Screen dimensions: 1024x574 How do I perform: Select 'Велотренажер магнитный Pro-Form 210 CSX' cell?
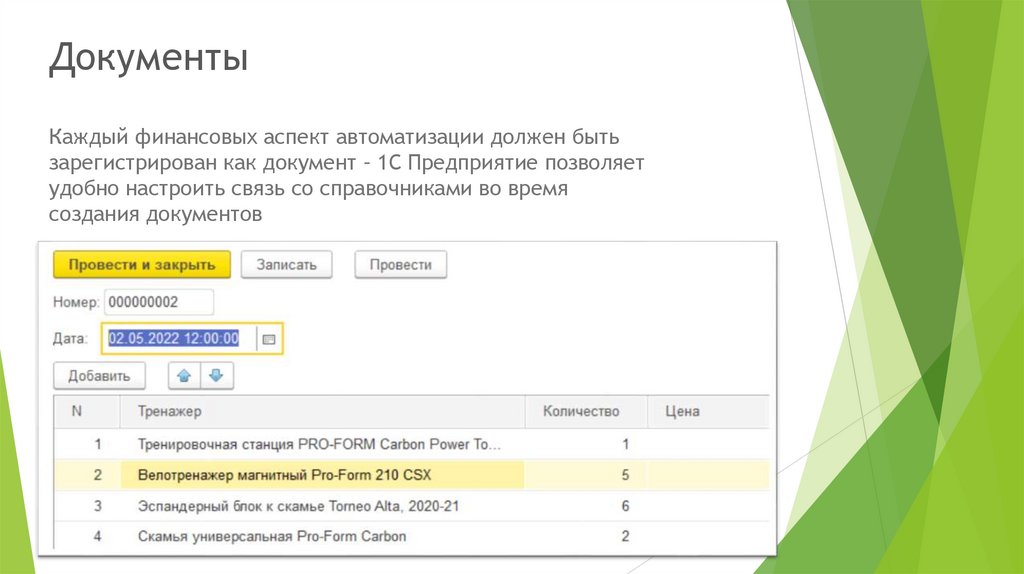click(x=323, y=475)
